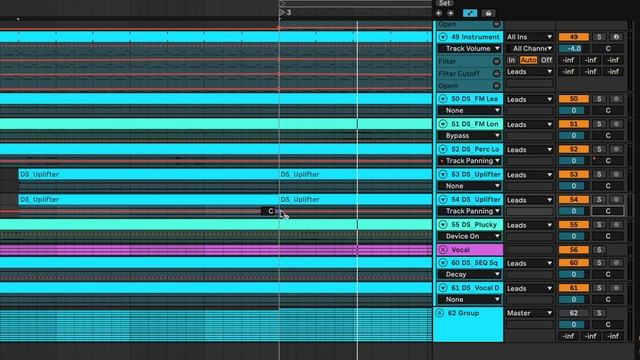The image size is (640, 360).
Task: Arm track 60 DS_SEQ Sq
Action: pyautogui.click(x=616, y=262)
